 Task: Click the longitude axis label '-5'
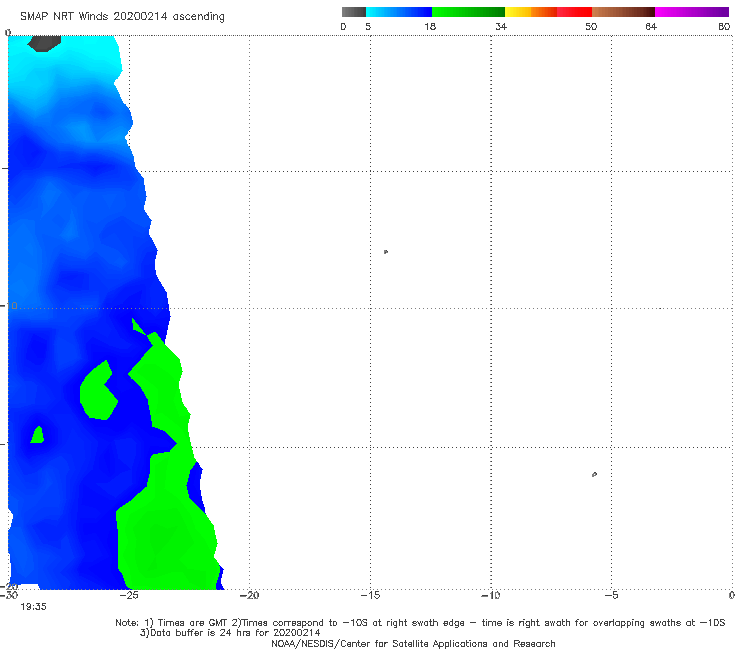point(611,595)
